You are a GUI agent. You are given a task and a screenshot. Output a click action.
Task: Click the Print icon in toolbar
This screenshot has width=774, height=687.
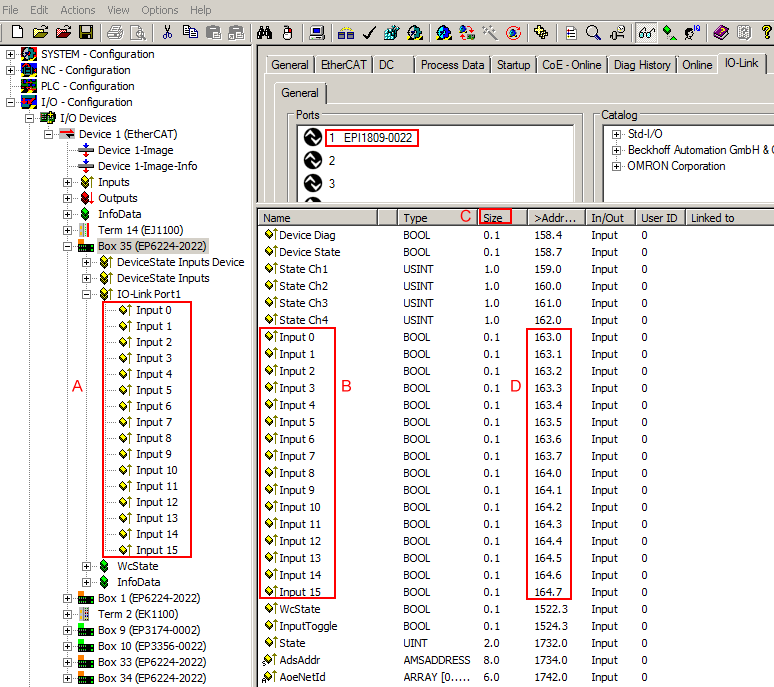[115, 33]
